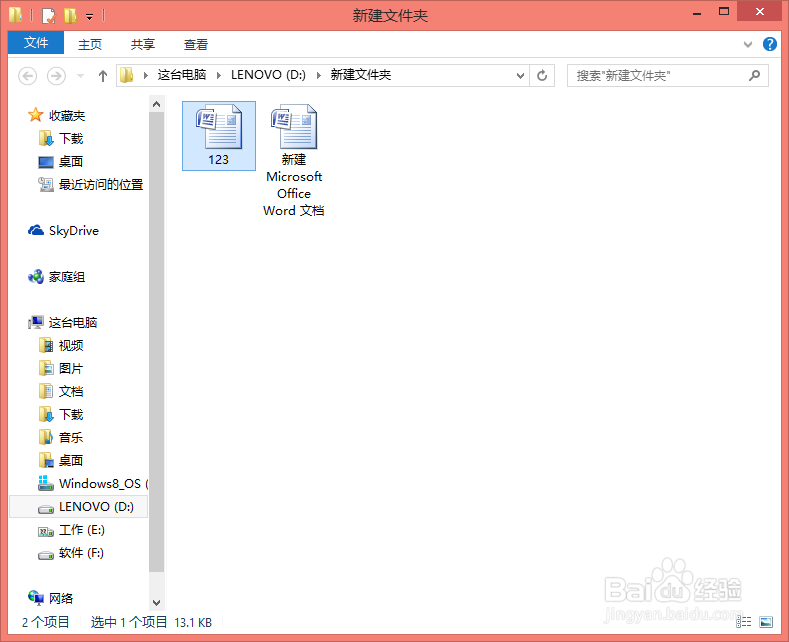Select LENOVO (D:) drive in tree
This screenshot has width=789, height=642.
[78, 507]
